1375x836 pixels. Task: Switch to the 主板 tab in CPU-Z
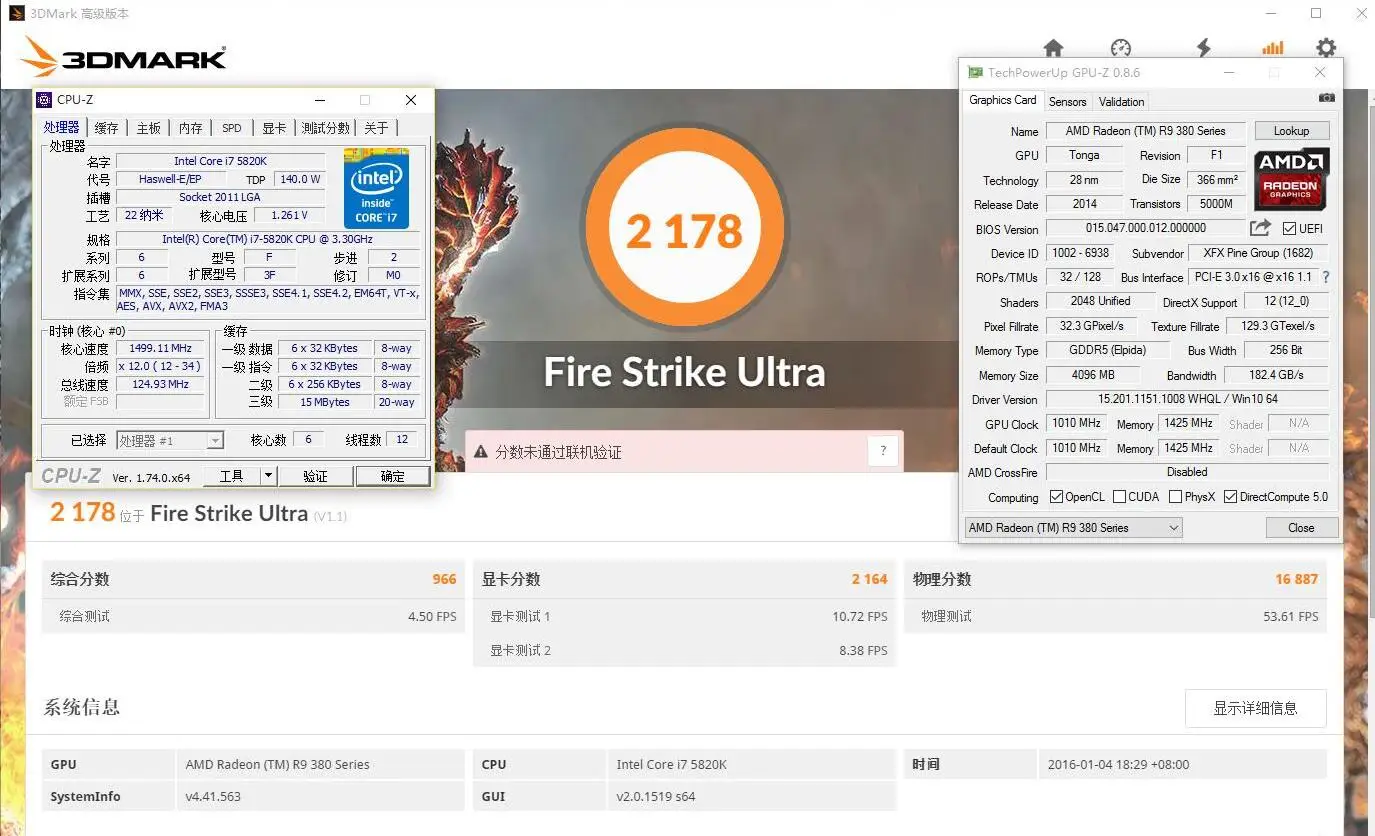148,128
